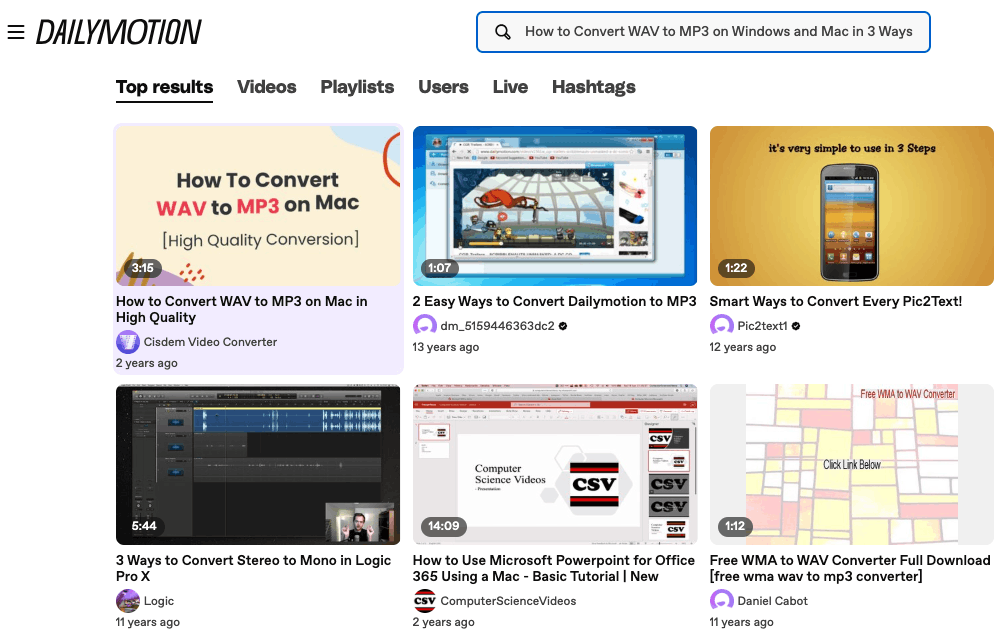Switch to the Videos tab
The image size is (1003, 639).
(267, 87)
